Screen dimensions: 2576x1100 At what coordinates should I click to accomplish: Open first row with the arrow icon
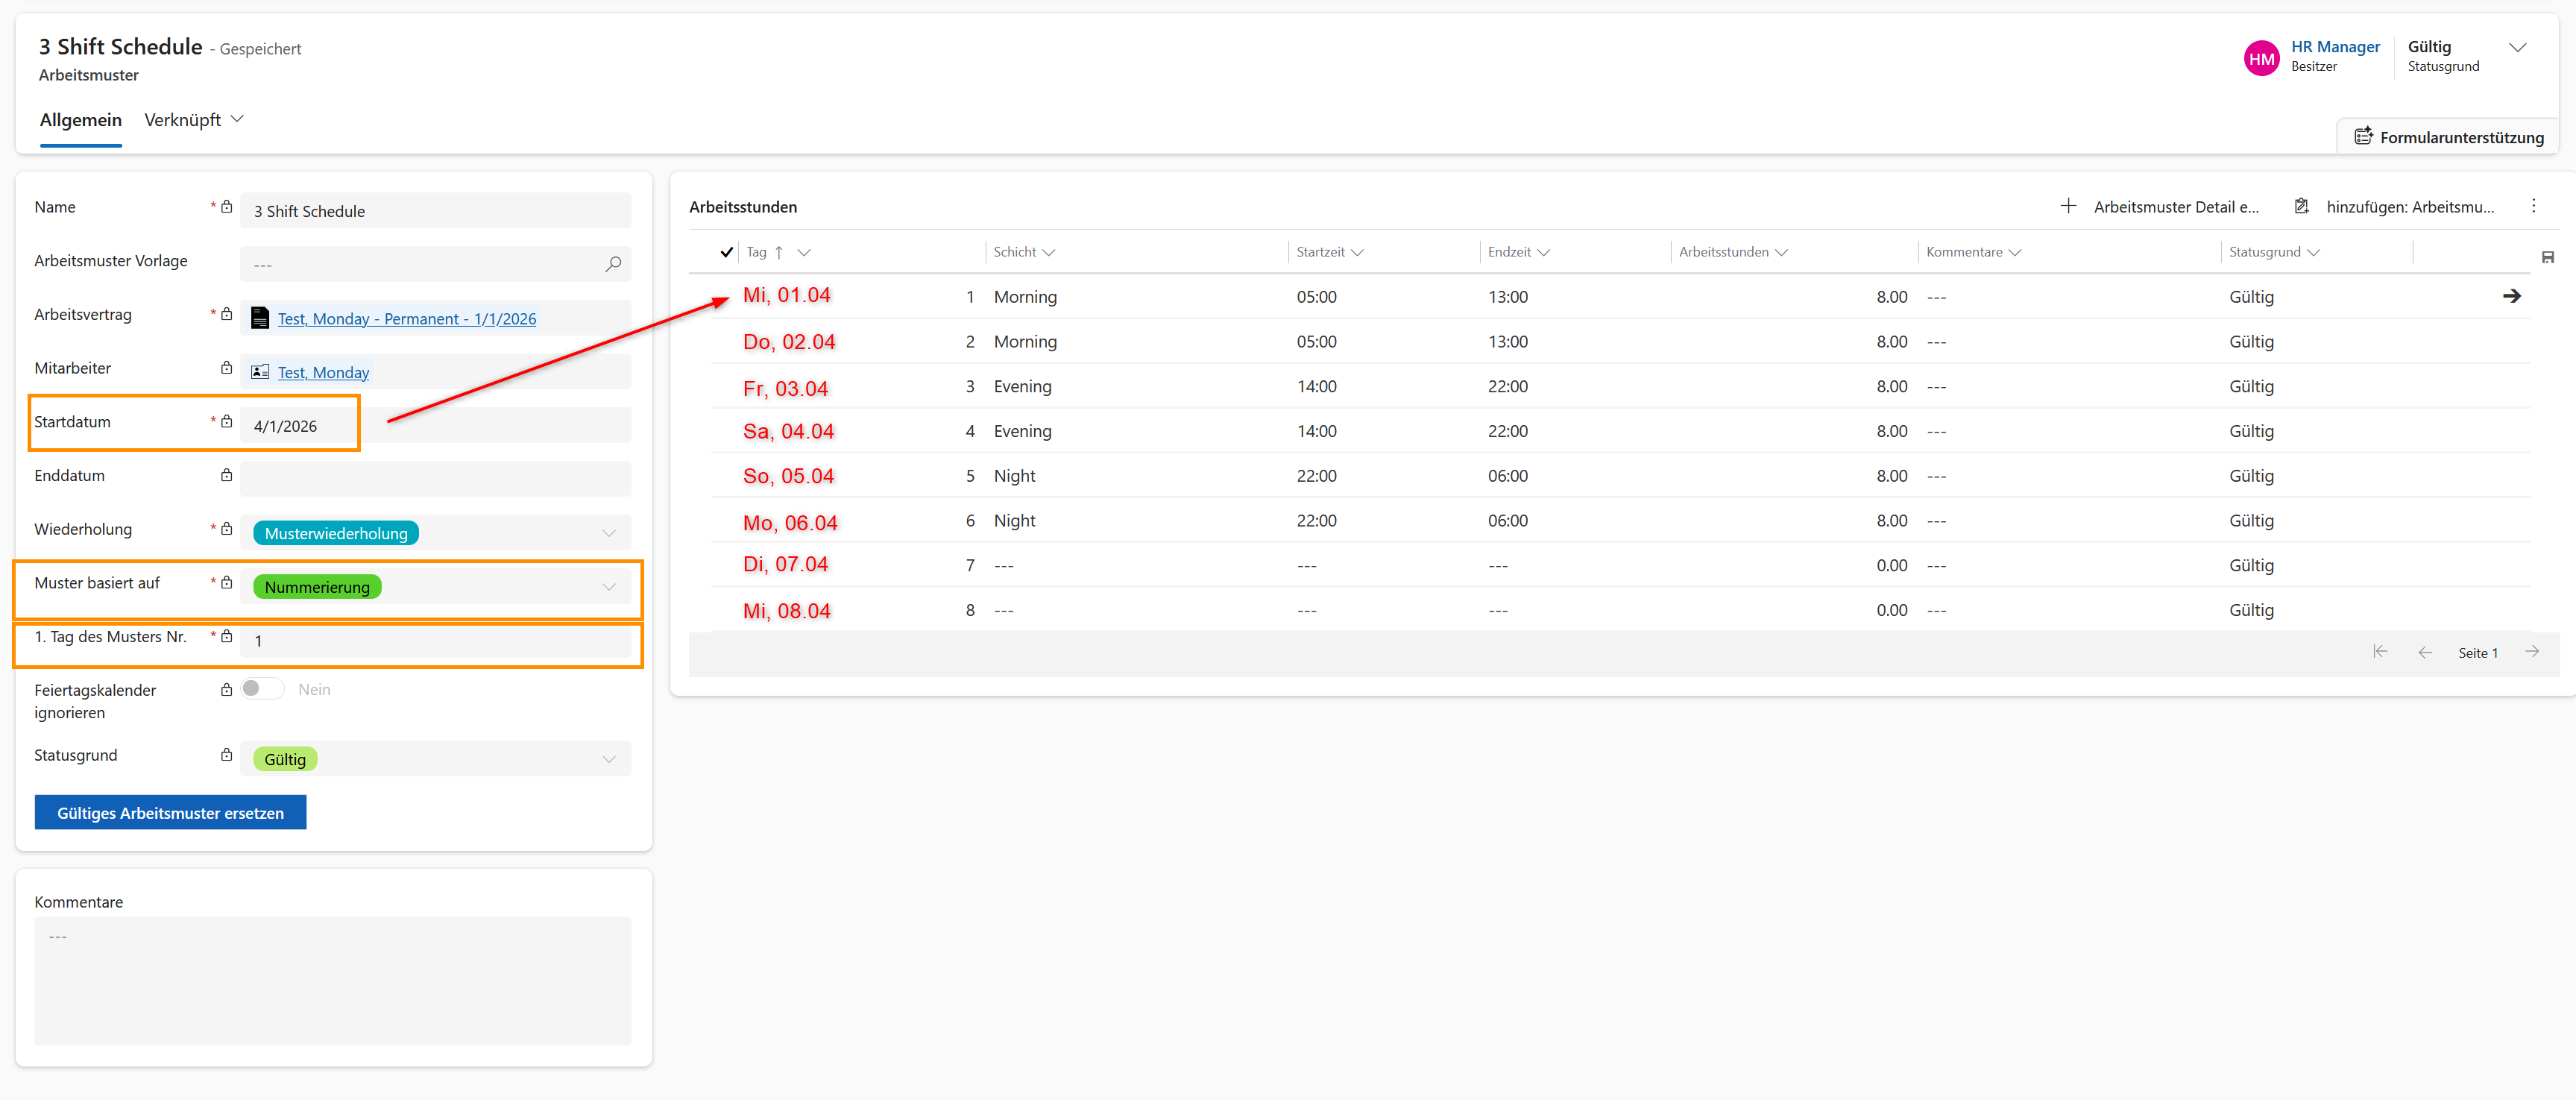pos(2511,296)
